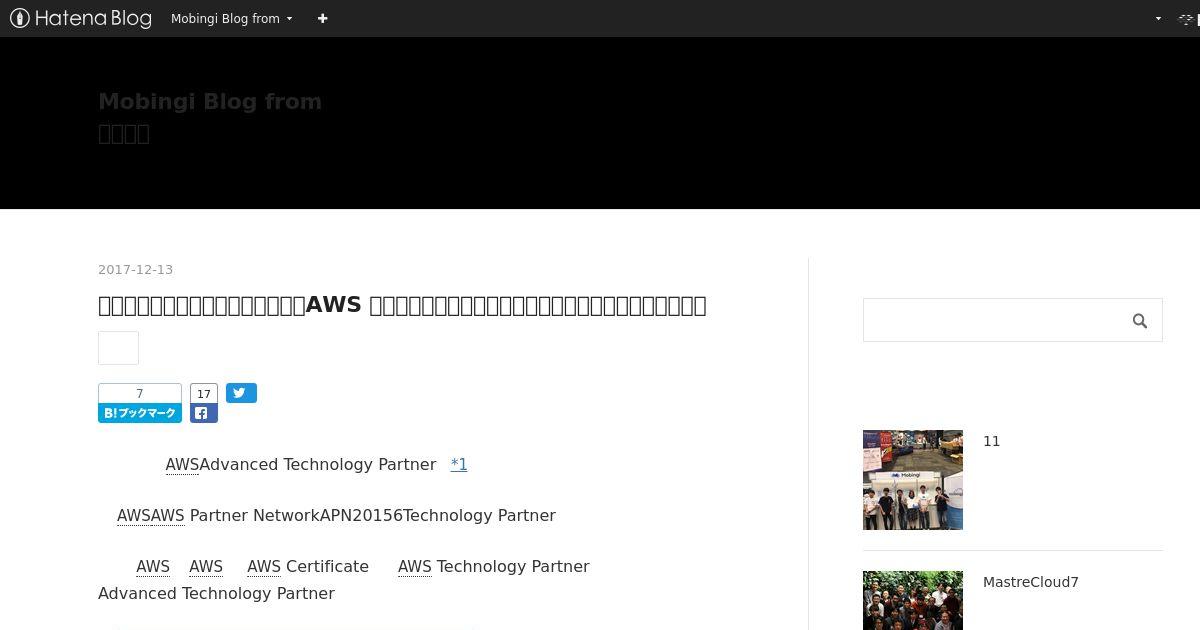Open the Hatena Blog home logo
This screenshot has width=1200, height=630.
click(x=80, y=18)
